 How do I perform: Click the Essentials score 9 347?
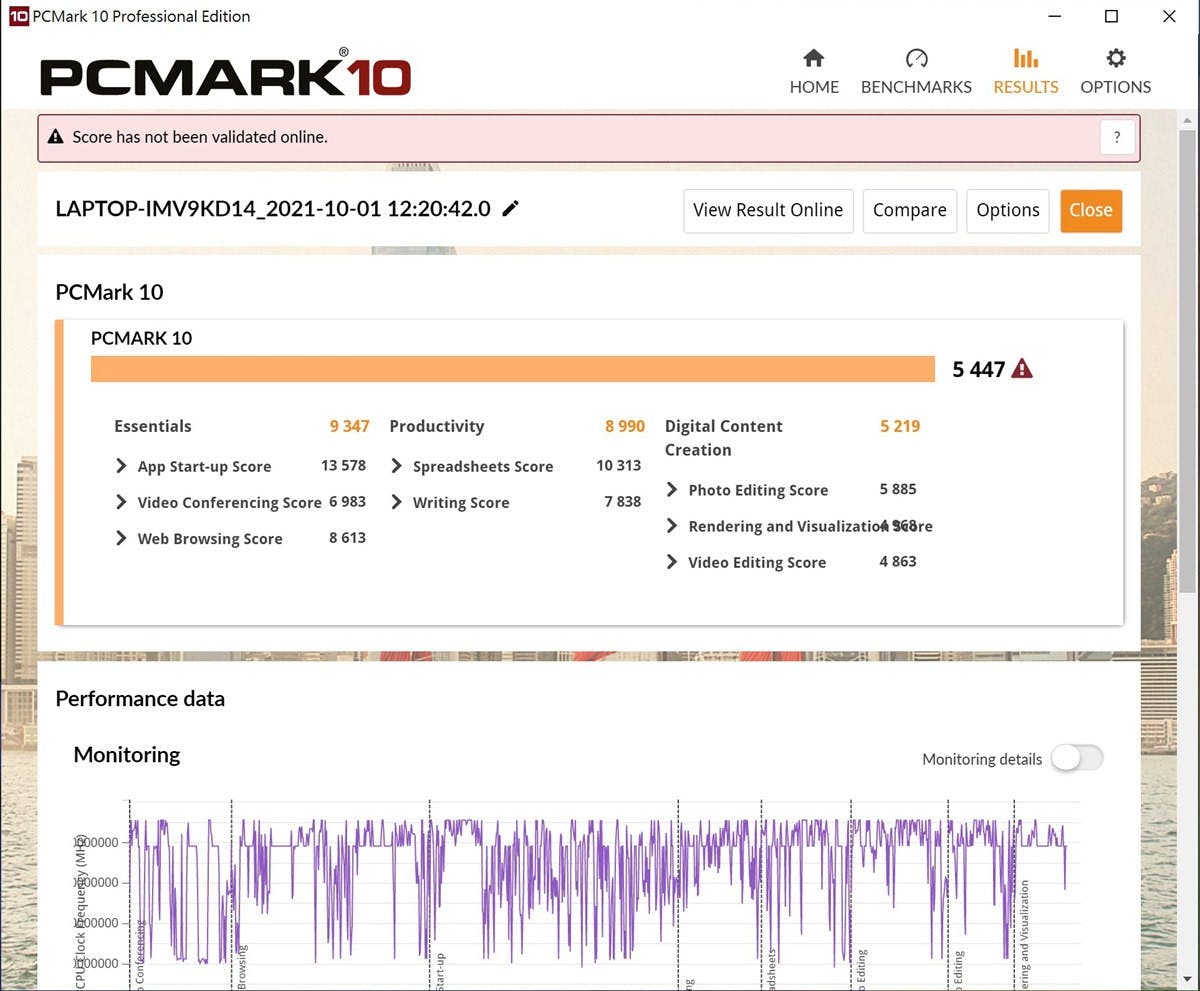click(349, 426)
